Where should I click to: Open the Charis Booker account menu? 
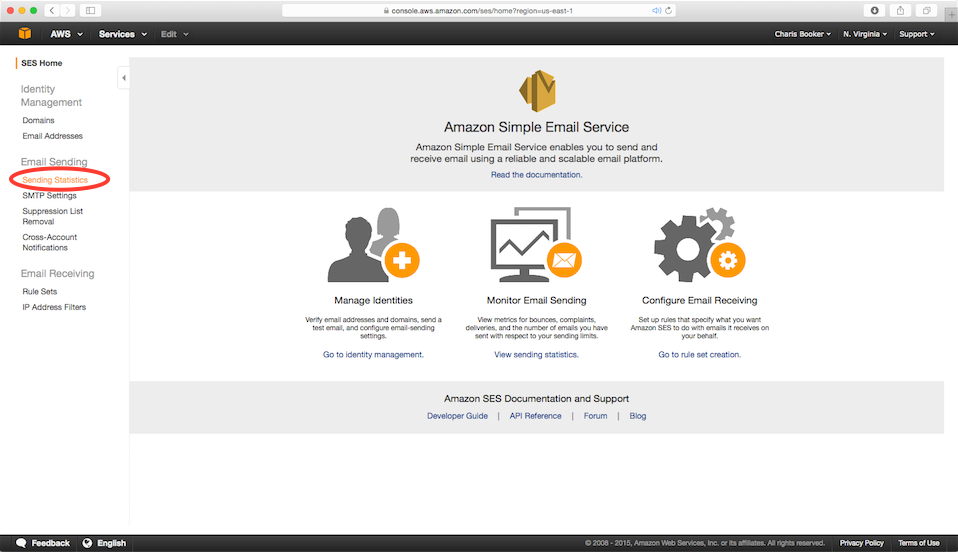[803, 34]
